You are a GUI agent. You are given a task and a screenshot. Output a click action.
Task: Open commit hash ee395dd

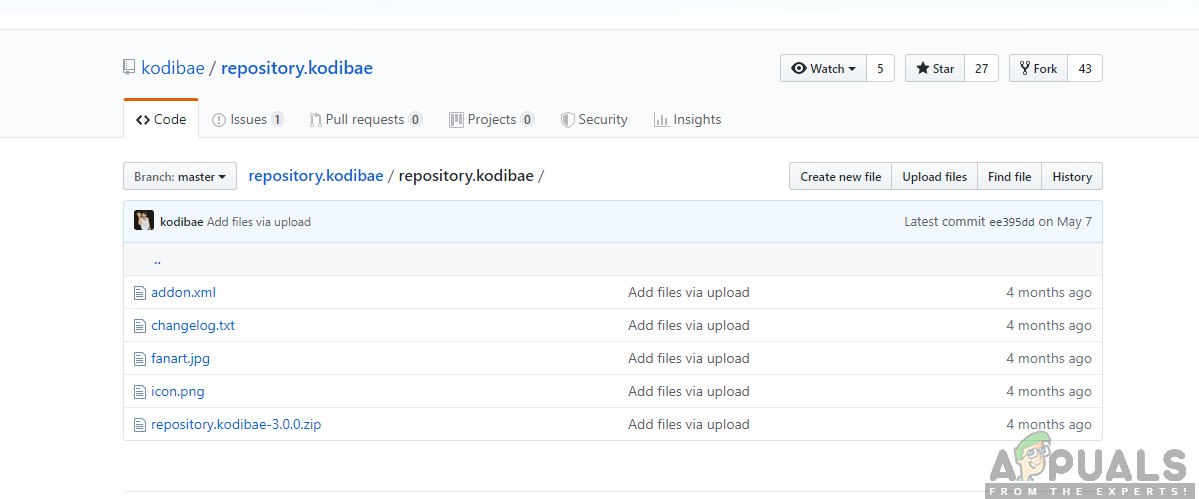click(1012, 222)
